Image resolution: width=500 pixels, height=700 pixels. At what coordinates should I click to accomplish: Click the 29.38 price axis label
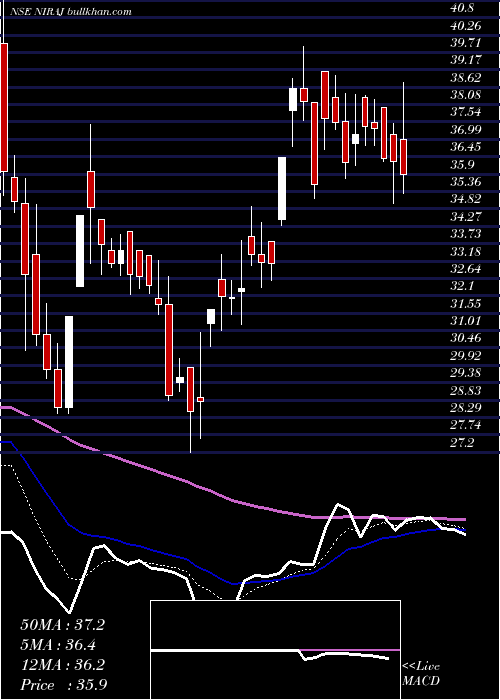pos(466,373)
